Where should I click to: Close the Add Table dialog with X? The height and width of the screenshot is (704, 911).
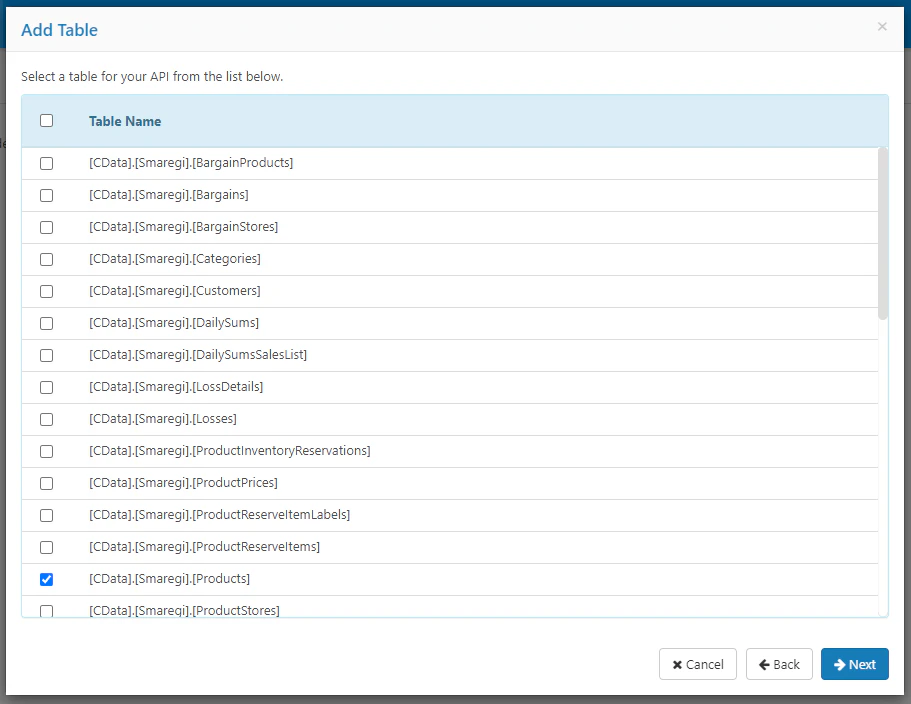tap(882, 27)
